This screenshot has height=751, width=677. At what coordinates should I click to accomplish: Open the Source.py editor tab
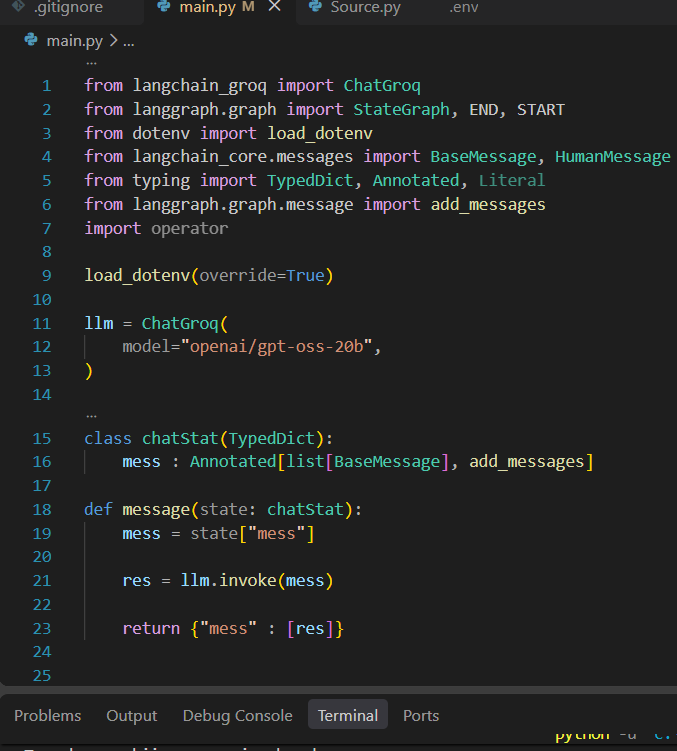tap(365, 7)
